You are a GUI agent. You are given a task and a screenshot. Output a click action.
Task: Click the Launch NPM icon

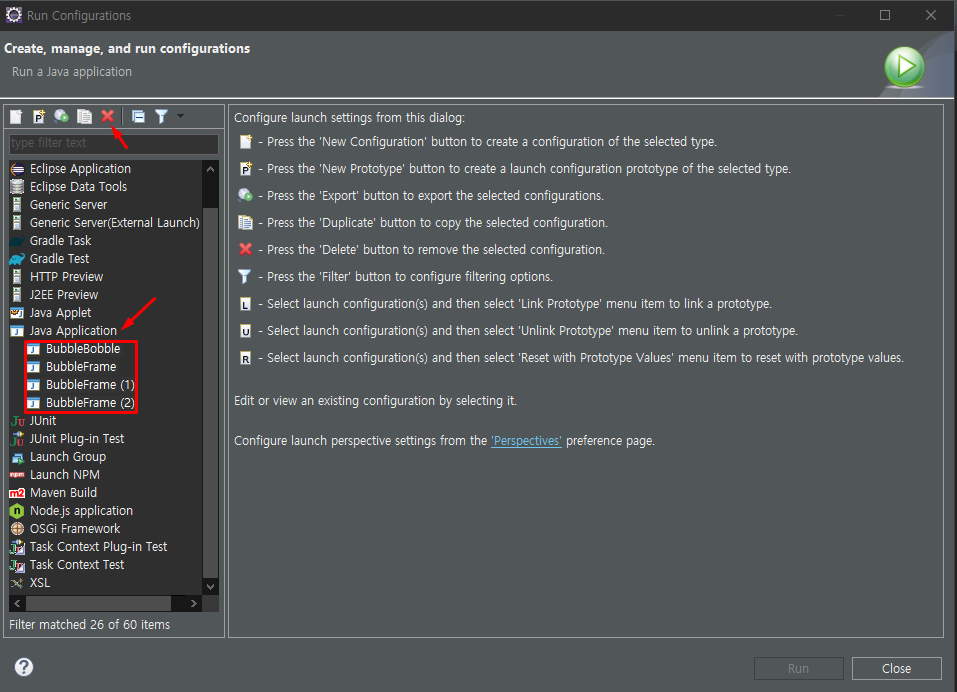pyautogui.click(x=17, y=475)
